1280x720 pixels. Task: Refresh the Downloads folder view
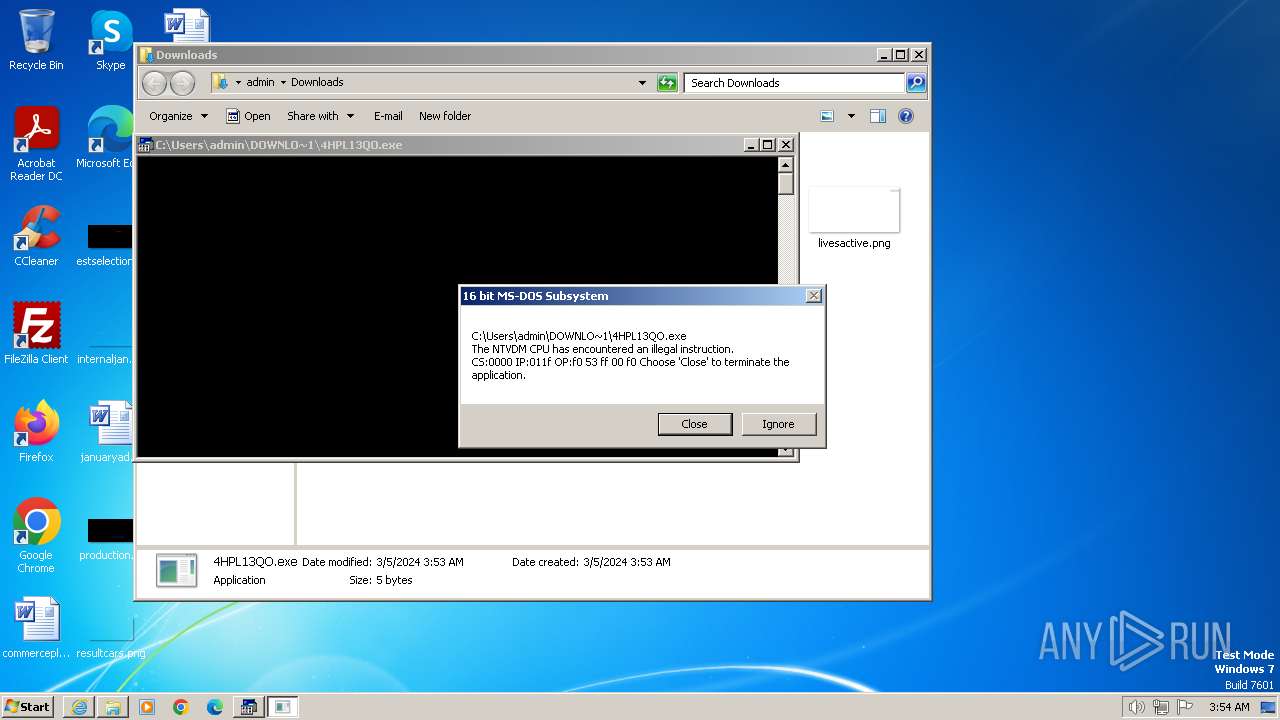[x=667, y=83]
